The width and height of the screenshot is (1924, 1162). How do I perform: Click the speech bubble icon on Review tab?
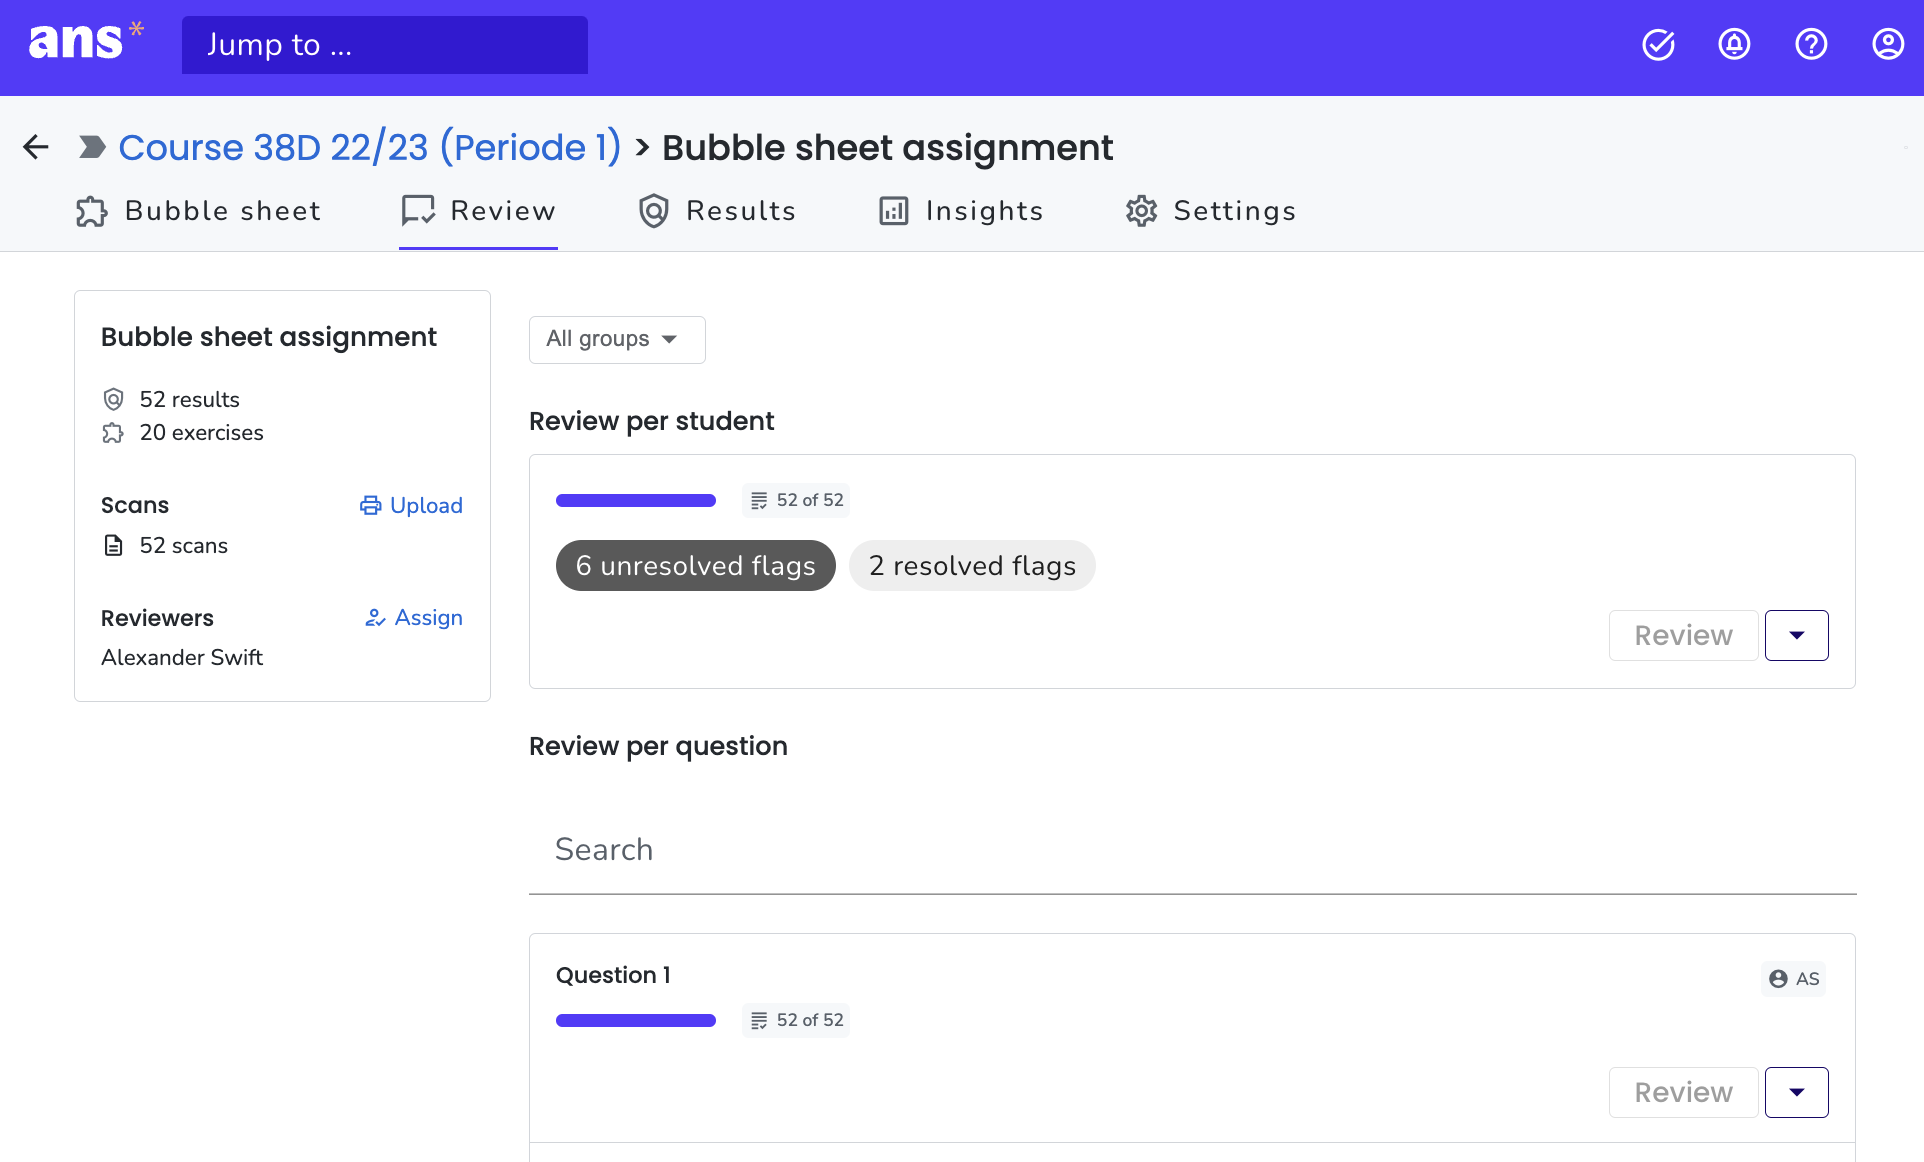pos(418,211)
